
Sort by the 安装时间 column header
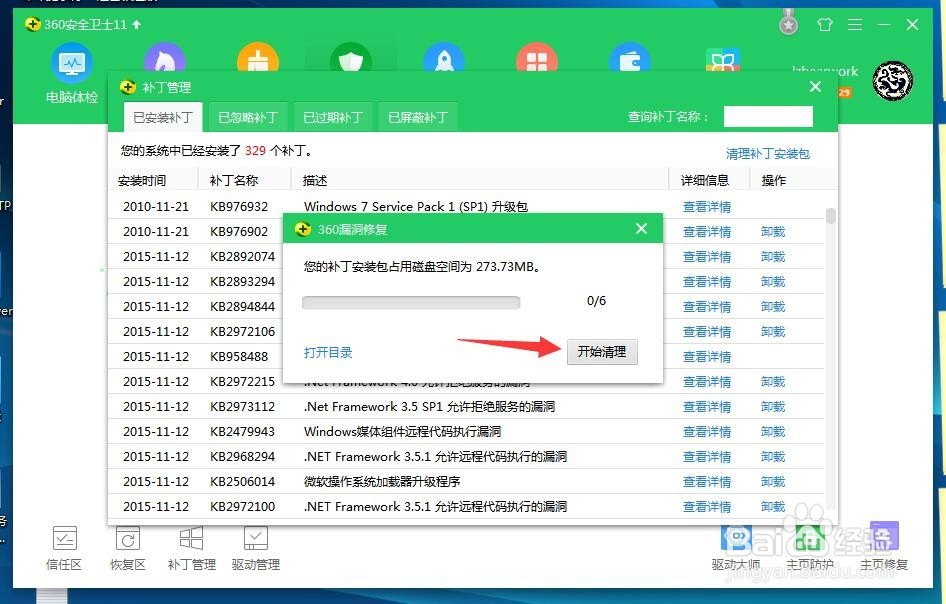[x=142, y=180]
